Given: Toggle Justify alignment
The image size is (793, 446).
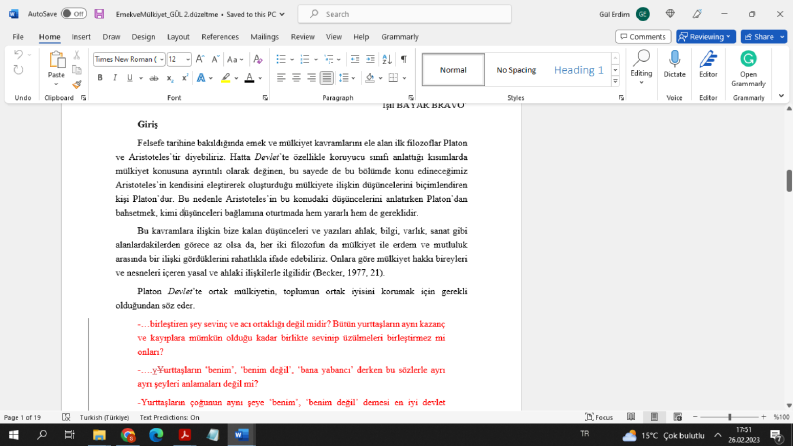Looking at the screenshot, I should pos(327,78).
